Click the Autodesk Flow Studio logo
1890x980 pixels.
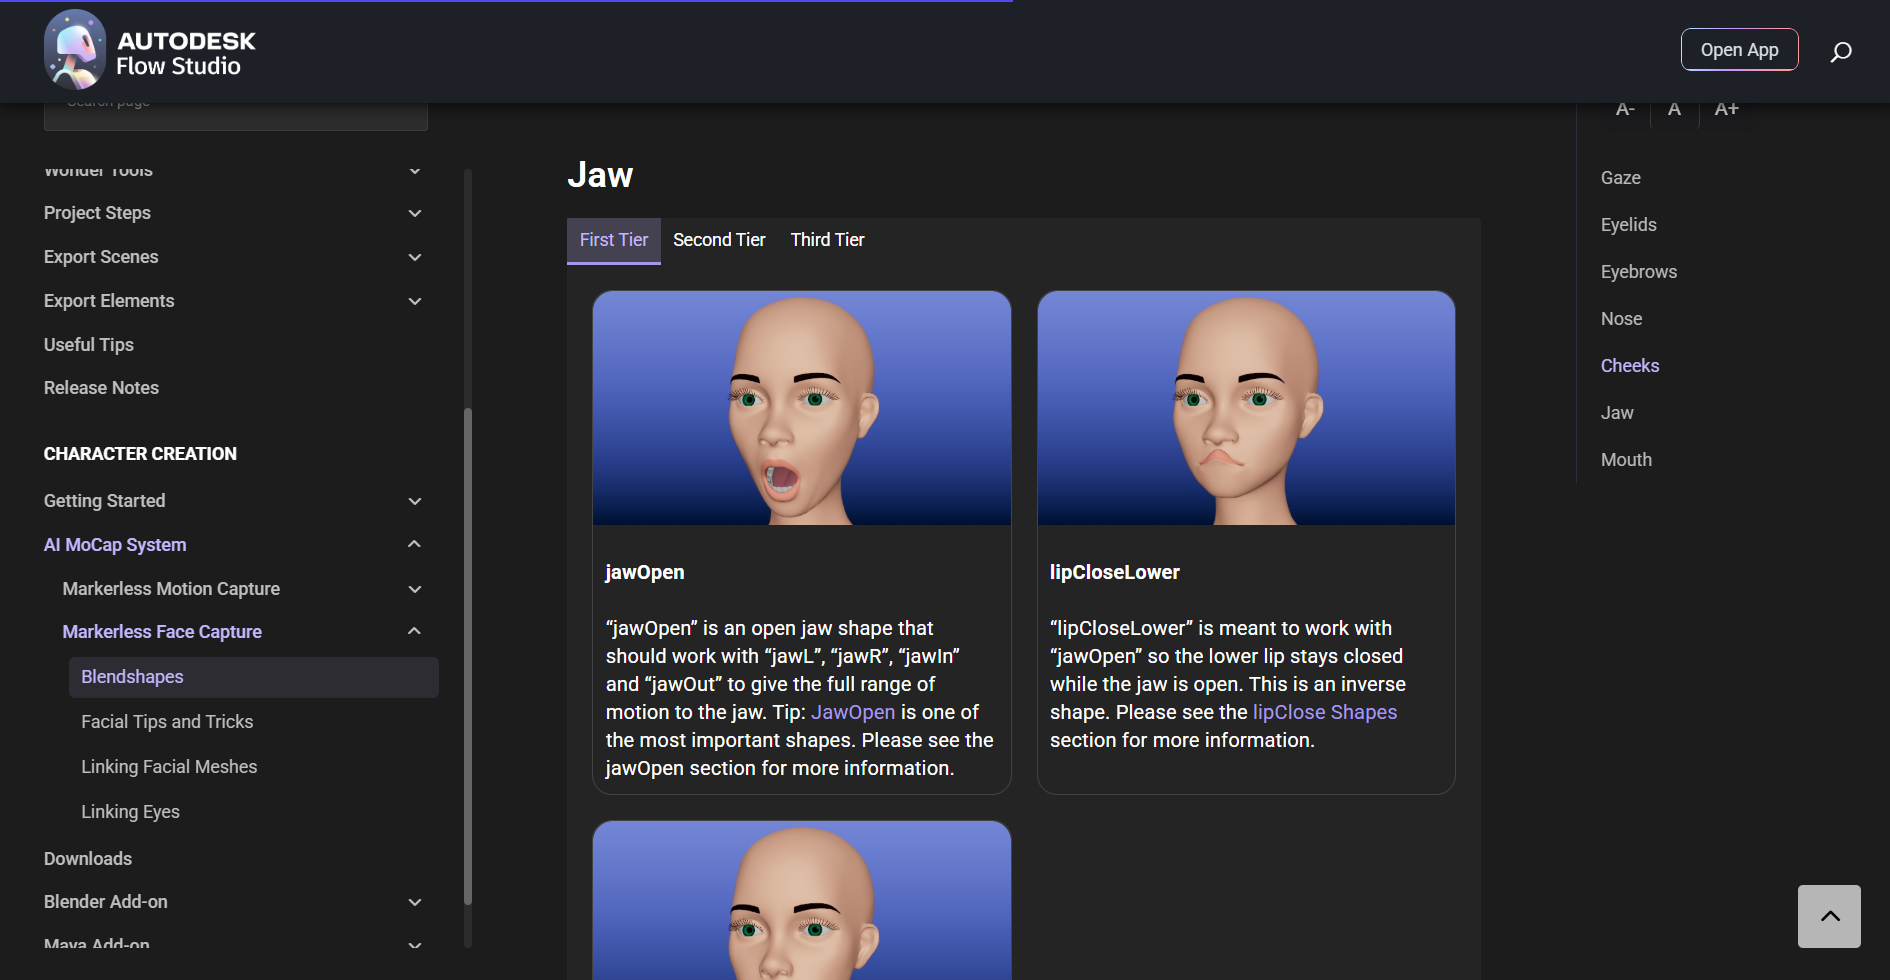[150, 51]
